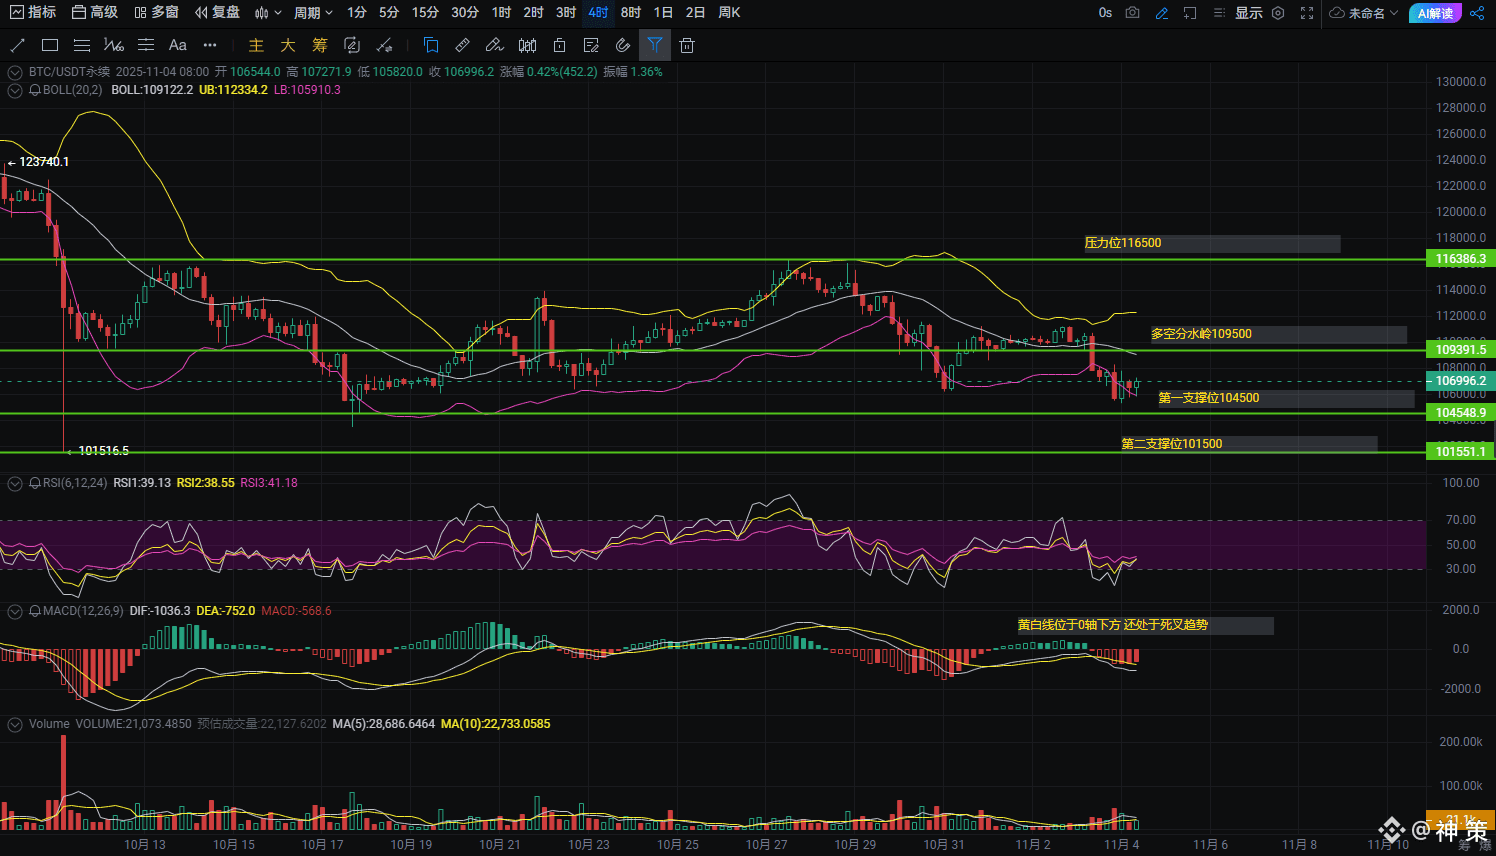Toggle the blue filter funnel button
The height and width of the screenshot is (856, 1496).
coord(654,45)
